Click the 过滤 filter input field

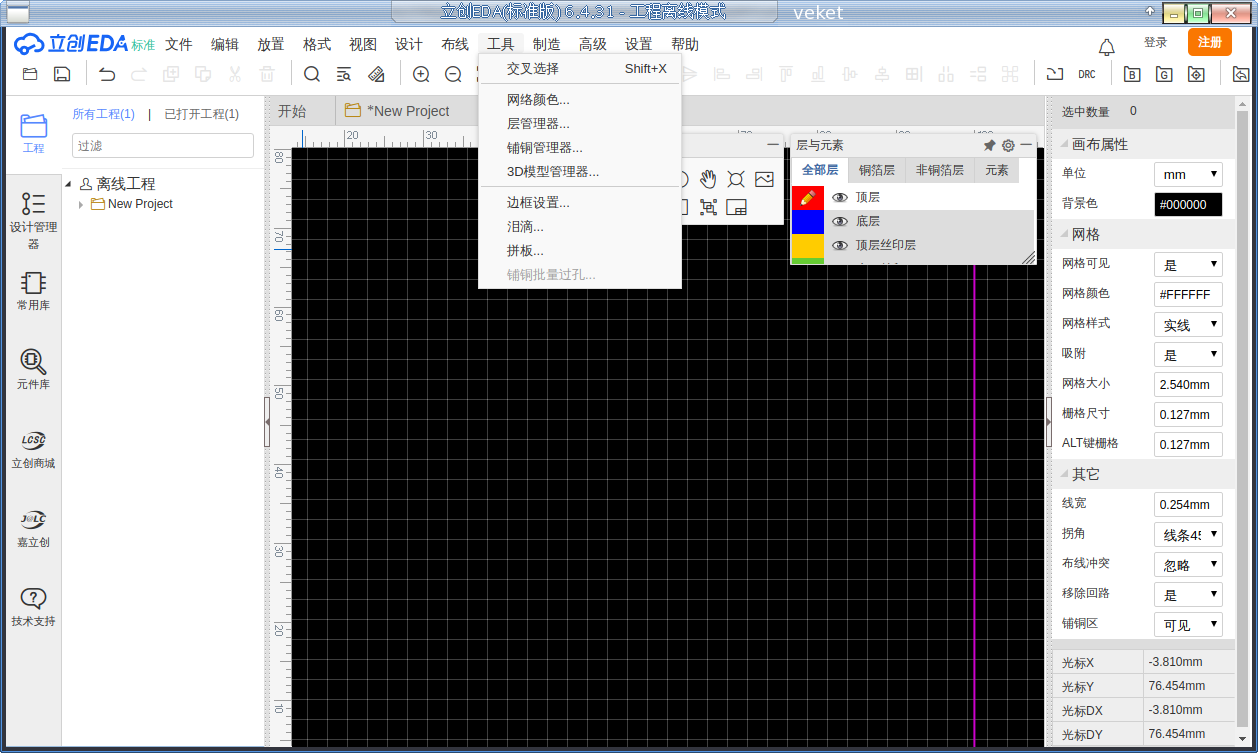click(163, 146)
